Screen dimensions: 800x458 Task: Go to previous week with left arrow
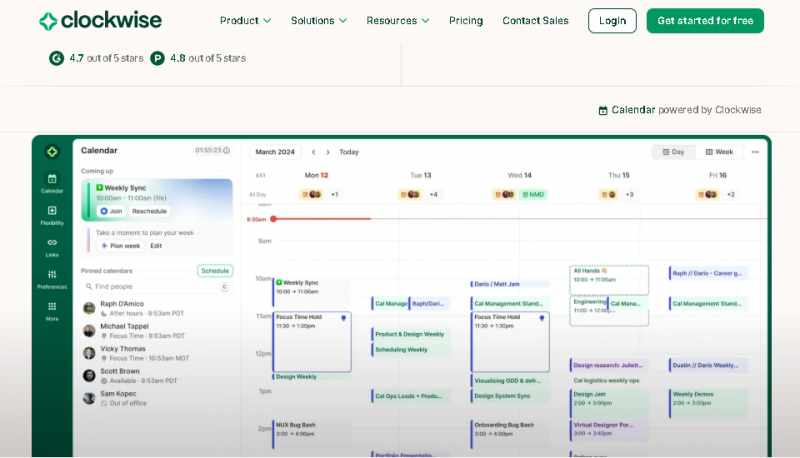313,152
